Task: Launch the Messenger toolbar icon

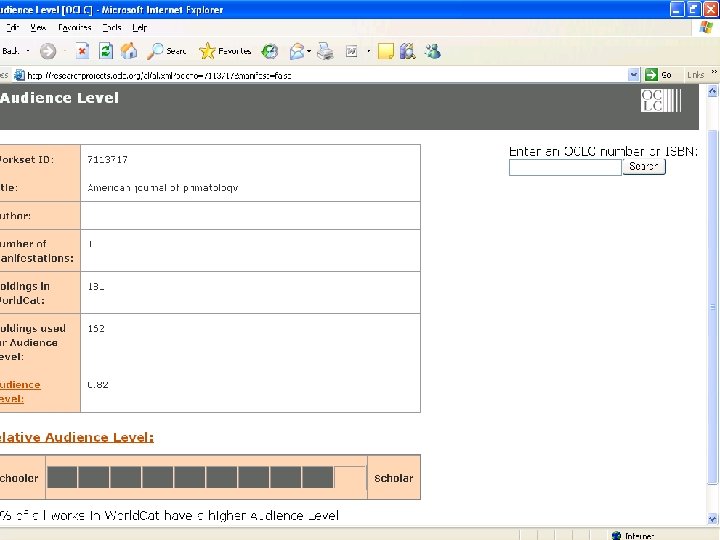Action: (x=433, y=51)
